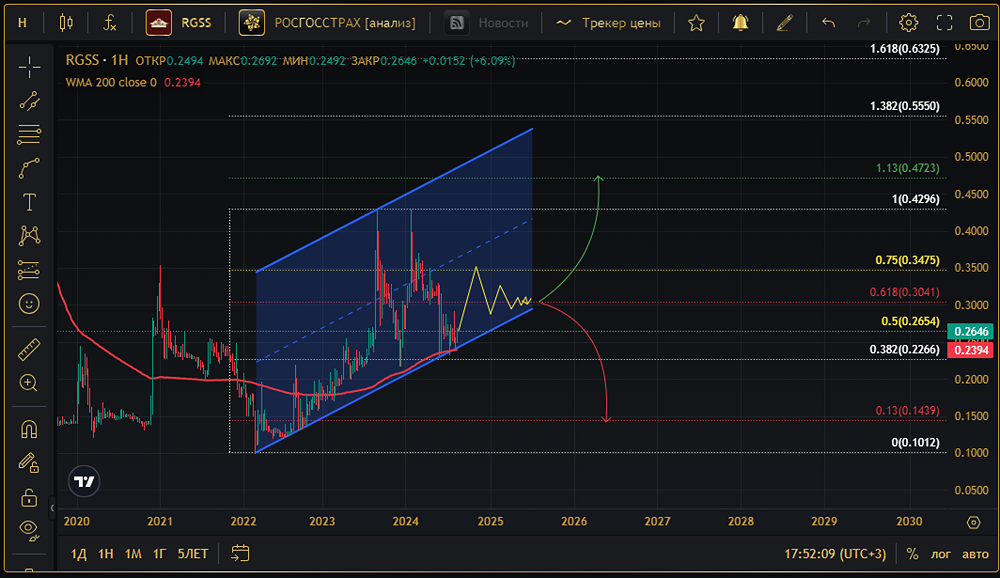
Task: Click the WMA 200 close 0 indicator legend
Action: (x=111, y=82)
